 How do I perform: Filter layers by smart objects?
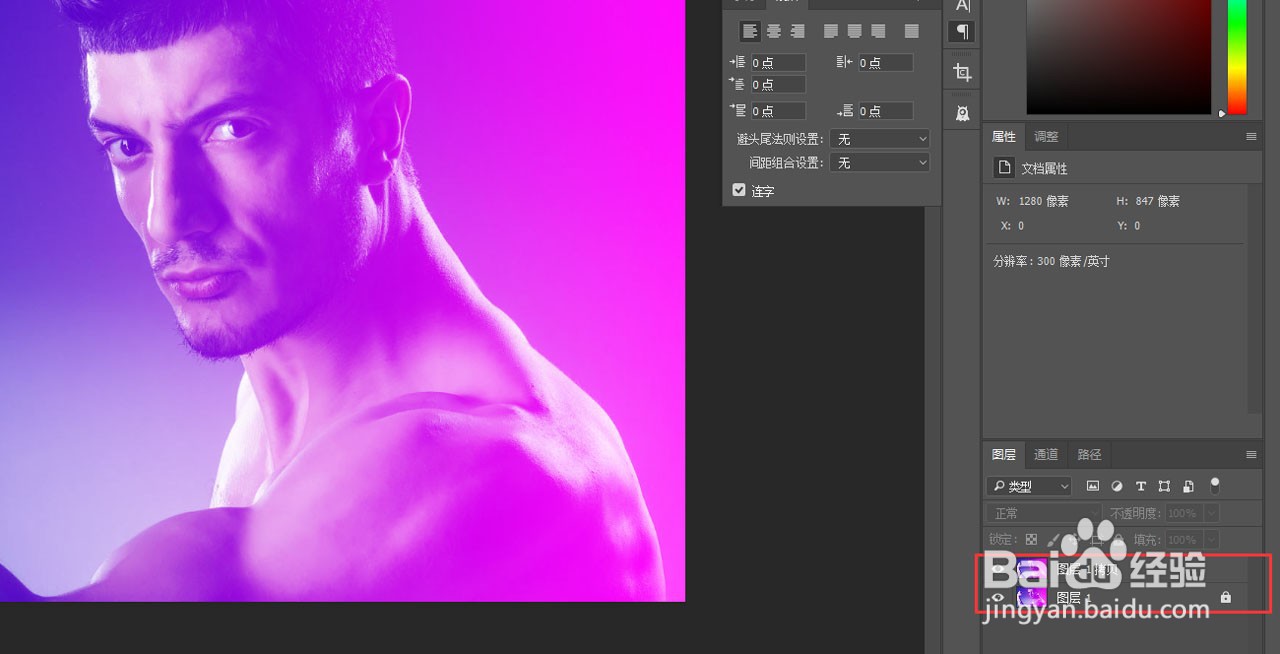[x=1188, y=486]
